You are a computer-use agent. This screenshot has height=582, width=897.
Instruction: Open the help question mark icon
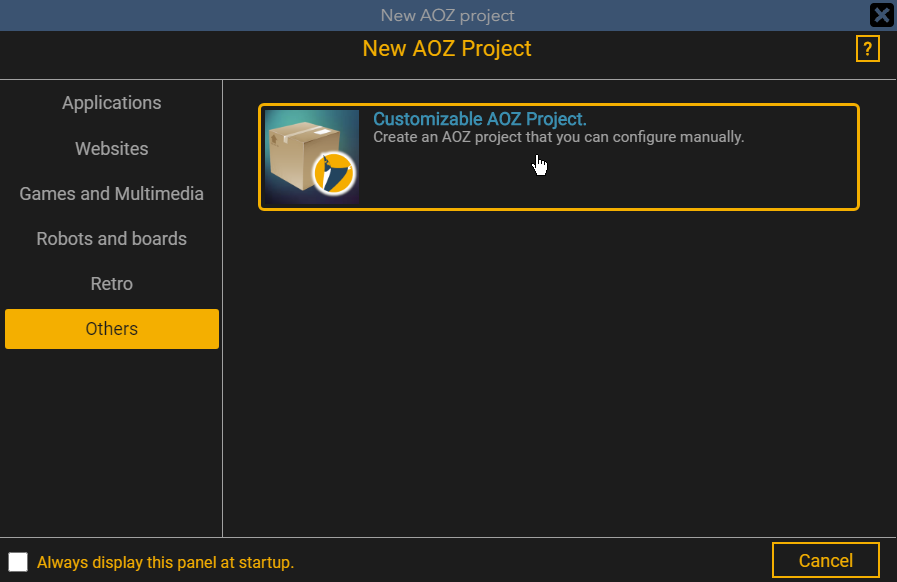pyautogui.click(x=867, y=48)
